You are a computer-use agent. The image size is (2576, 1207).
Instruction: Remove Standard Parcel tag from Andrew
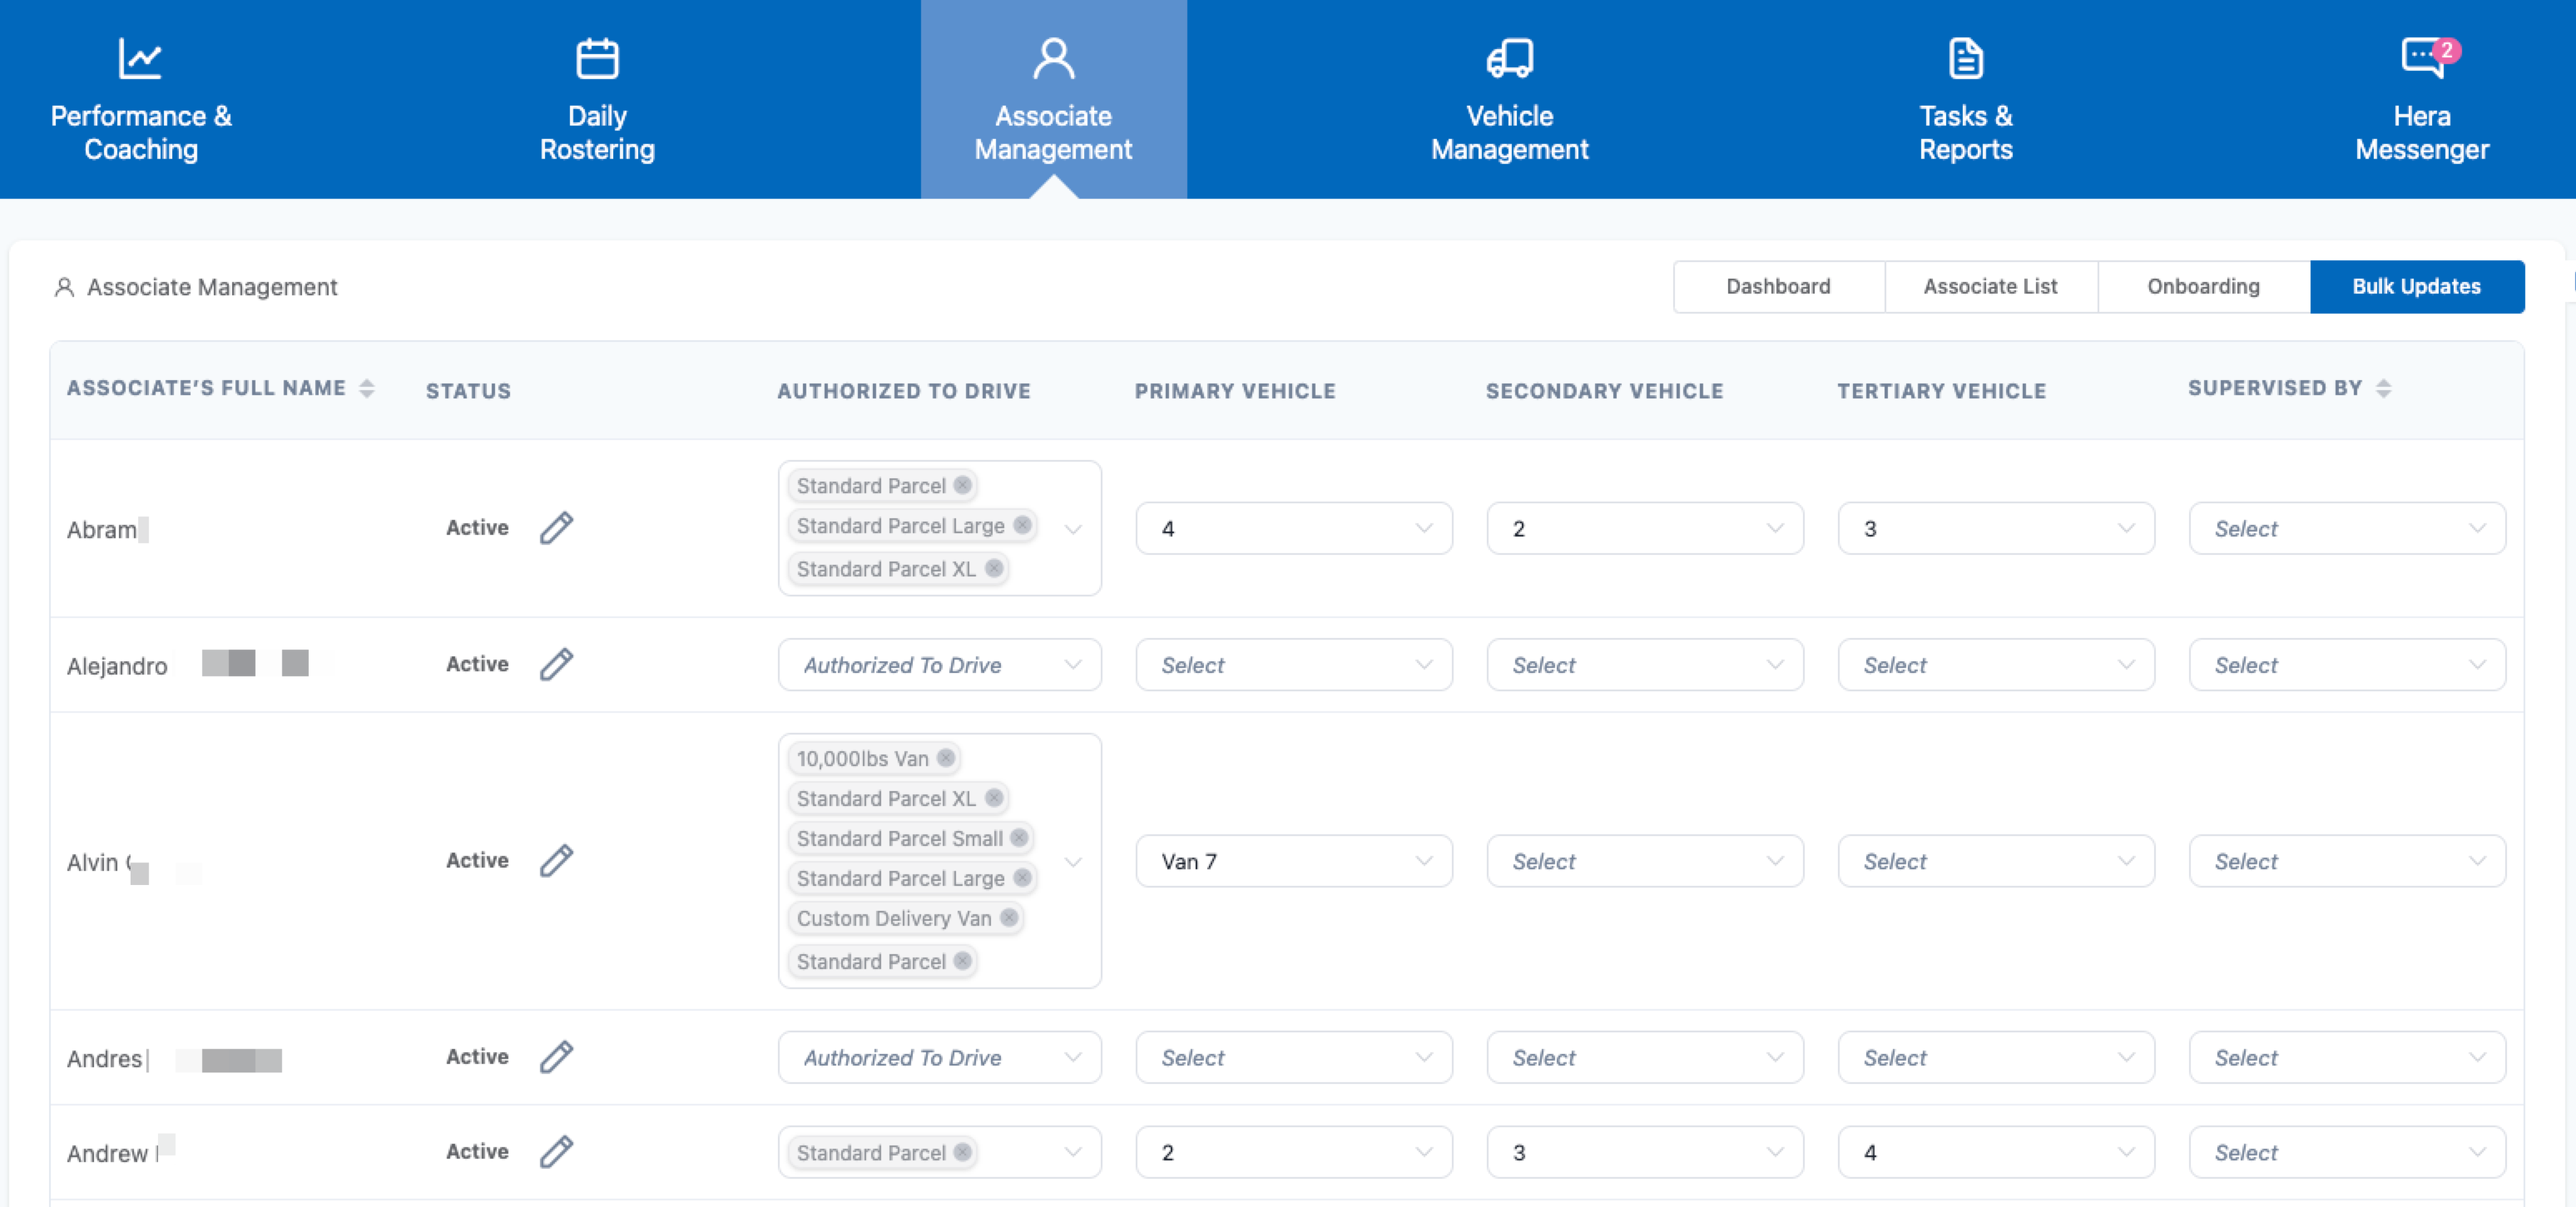[962, 1152]
